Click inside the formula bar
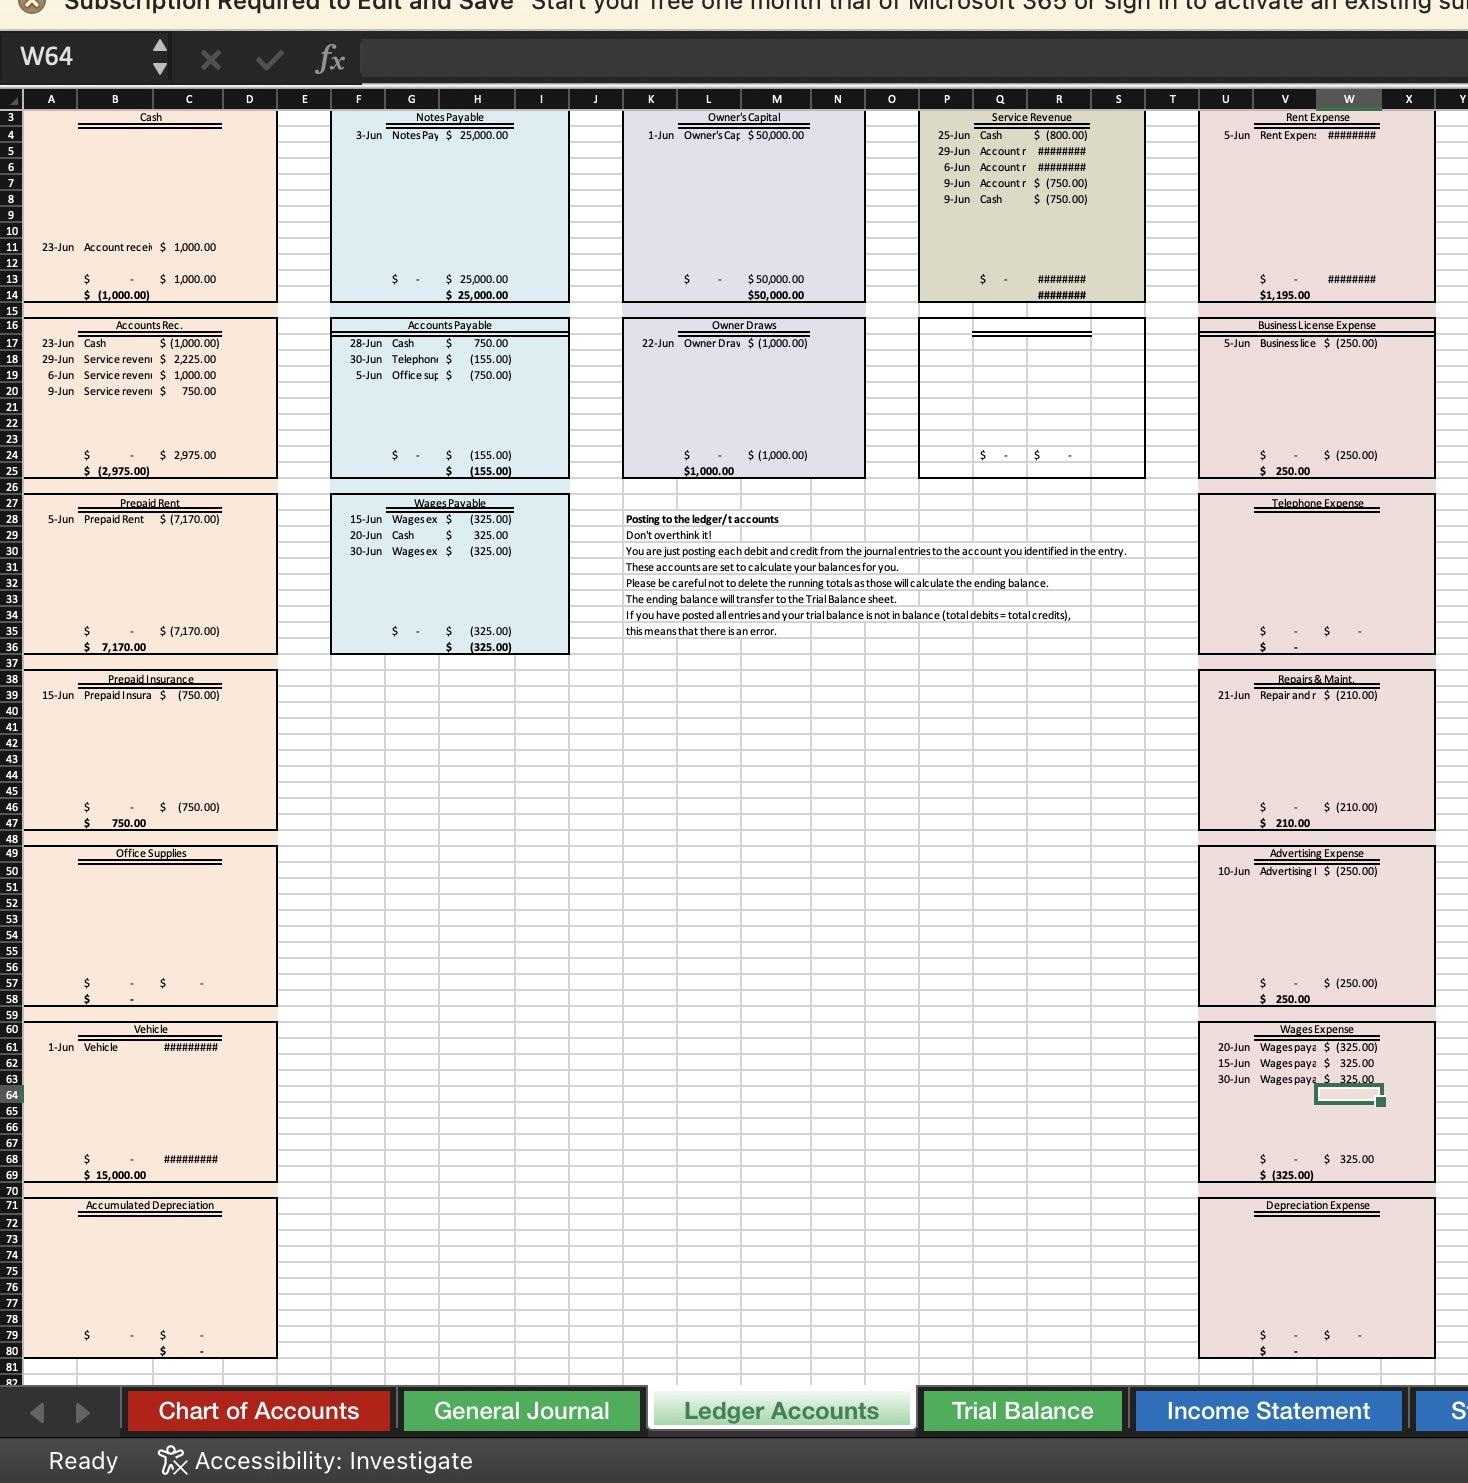This screenshot has height=1483, width=1468. tap(700, 57)
